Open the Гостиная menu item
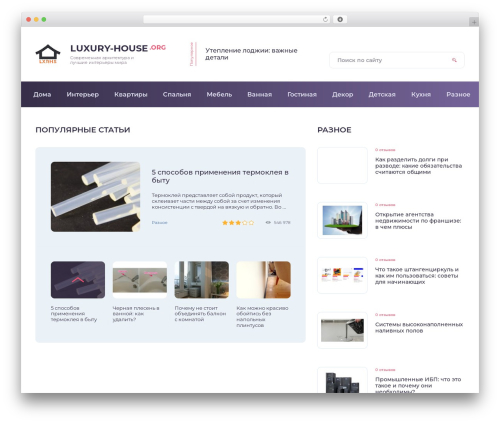Image resolution: width=500 pixels, height=423 pixels. click(x=302, y=94)
